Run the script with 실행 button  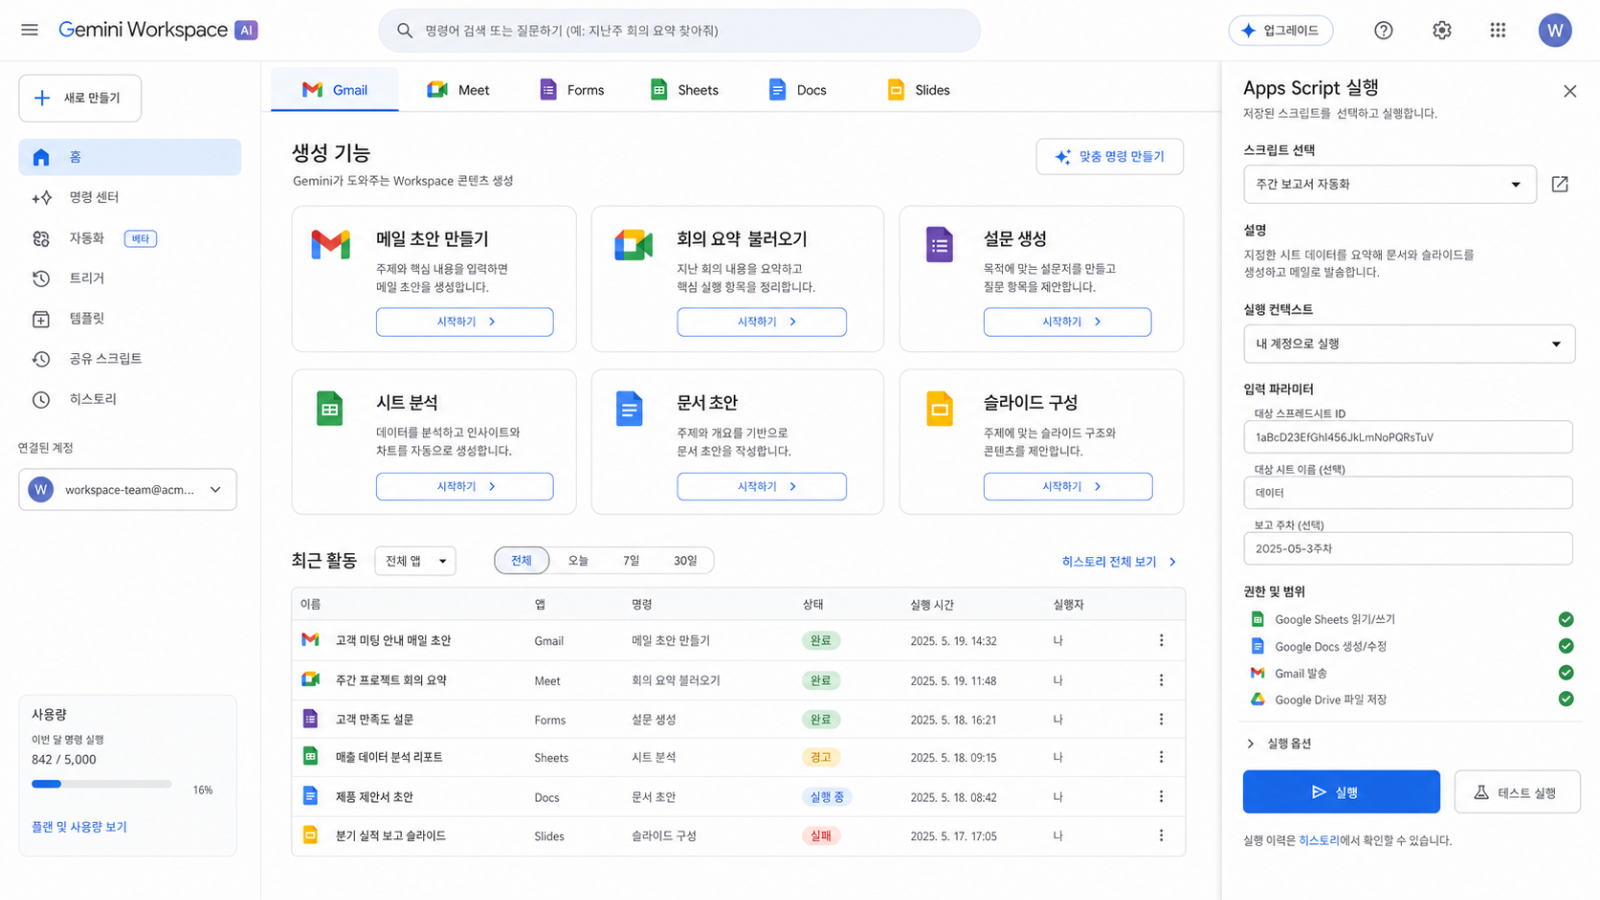point(1341,792)
